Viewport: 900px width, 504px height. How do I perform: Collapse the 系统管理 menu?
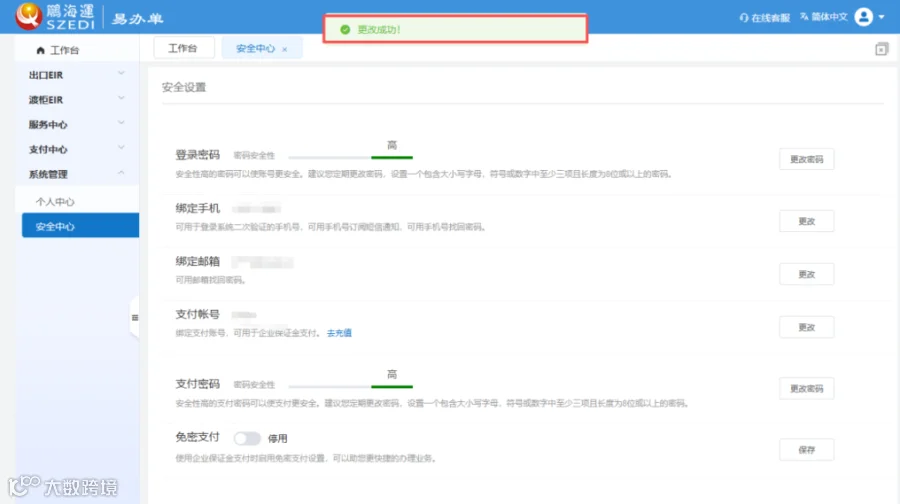pyautogui.click(x=77, y=174)
